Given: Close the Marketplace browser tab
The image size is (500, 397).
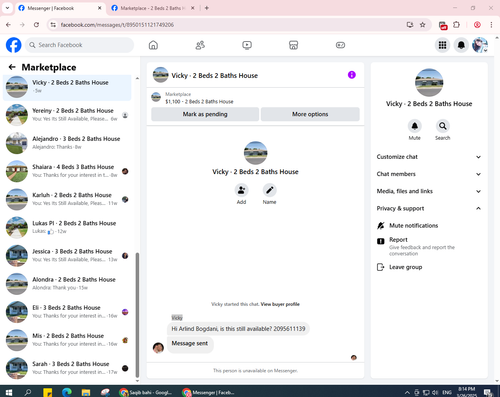Looking at the screenshot, I should click(x=193, y=8).
